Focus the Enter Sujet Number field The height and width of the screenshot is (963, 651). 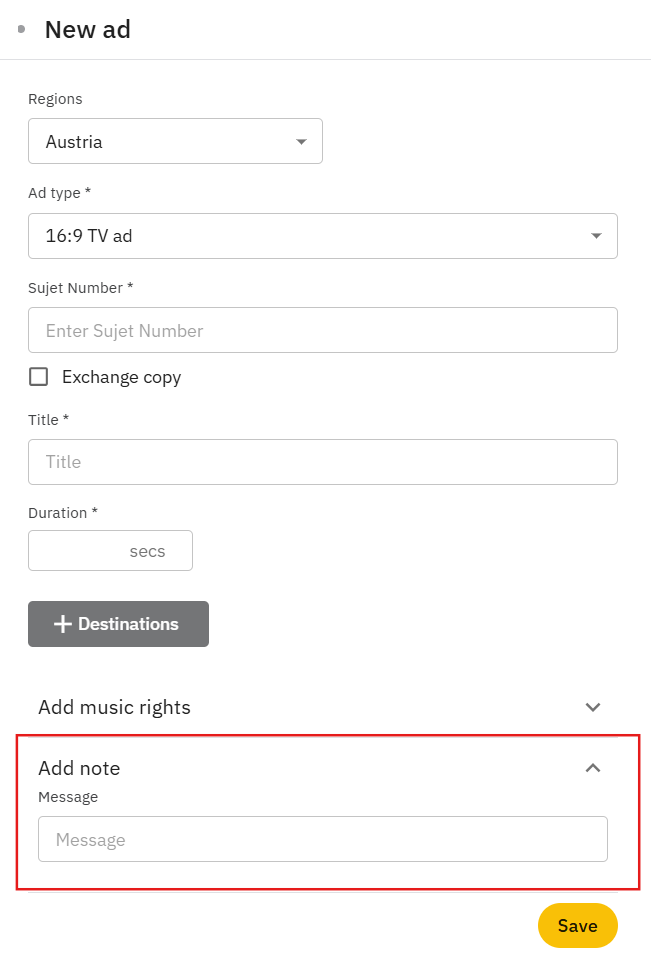pyautogui.click(x=322, y=330)
